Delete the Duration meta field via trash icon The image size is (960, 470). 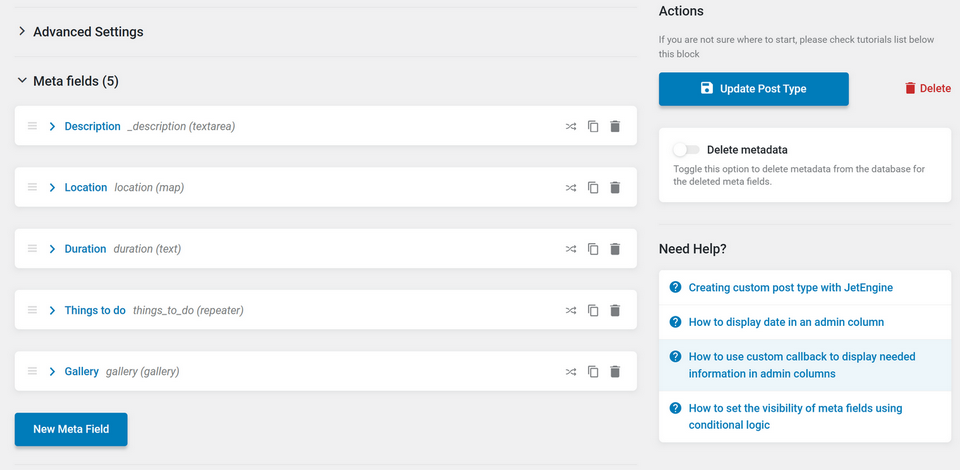tap(615, 249)
